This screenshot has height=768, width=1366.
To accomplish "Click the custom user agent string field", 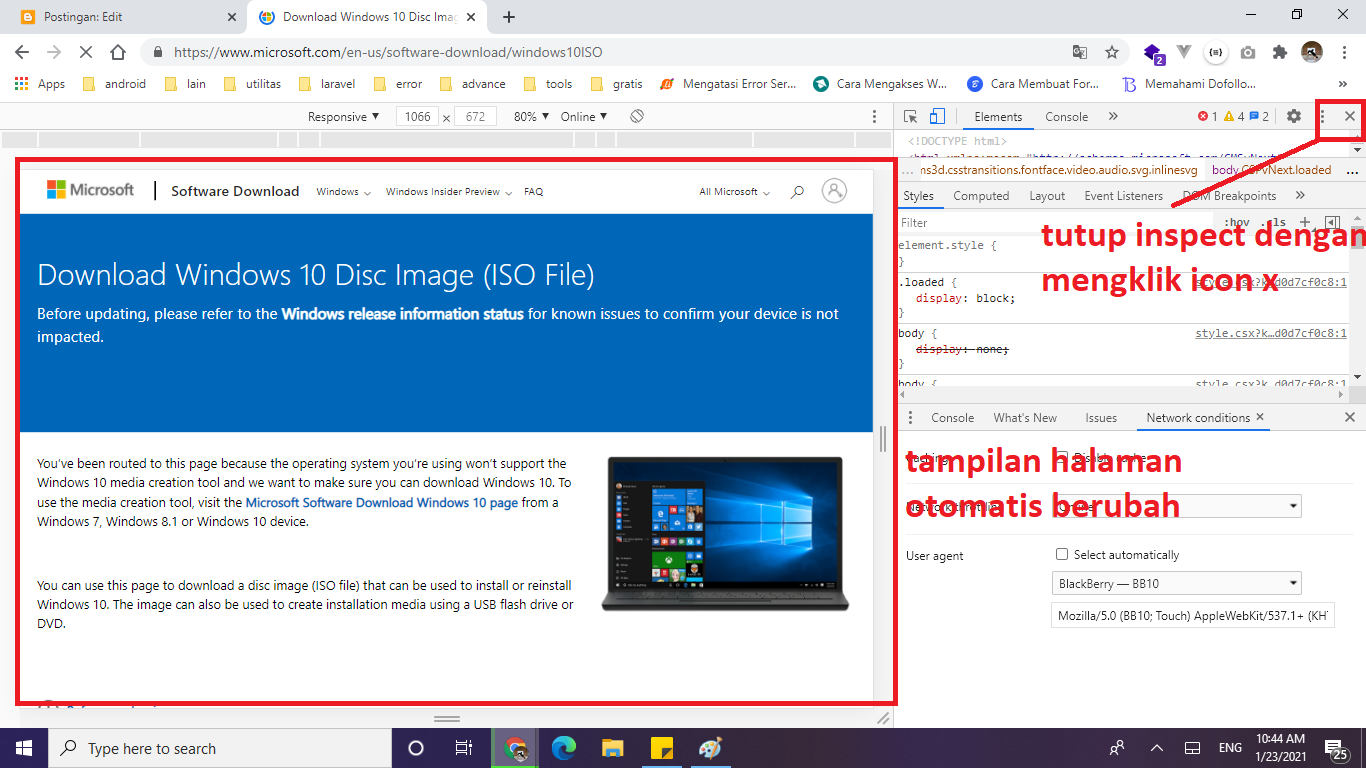I will [1193, 615].
